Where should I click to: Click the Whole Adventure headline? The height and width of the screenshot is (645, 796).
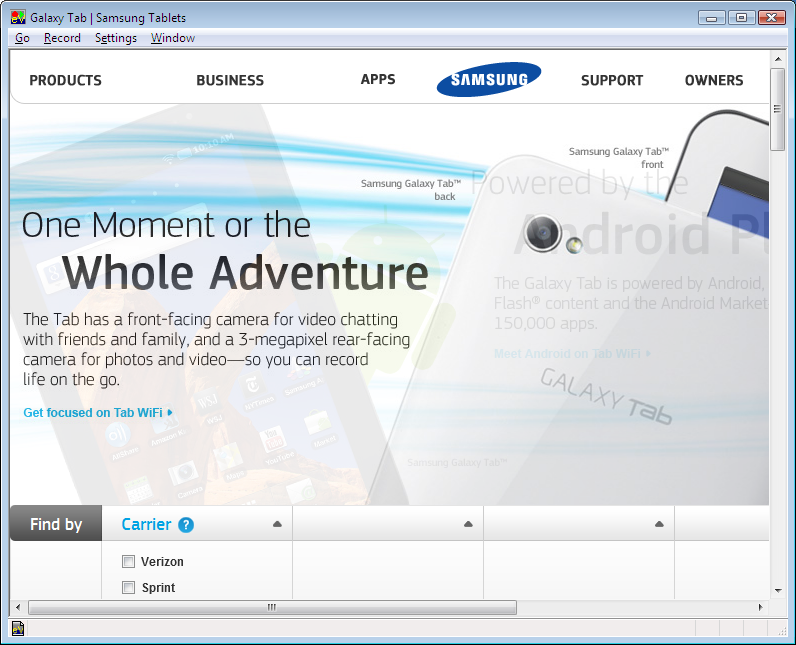245,273
